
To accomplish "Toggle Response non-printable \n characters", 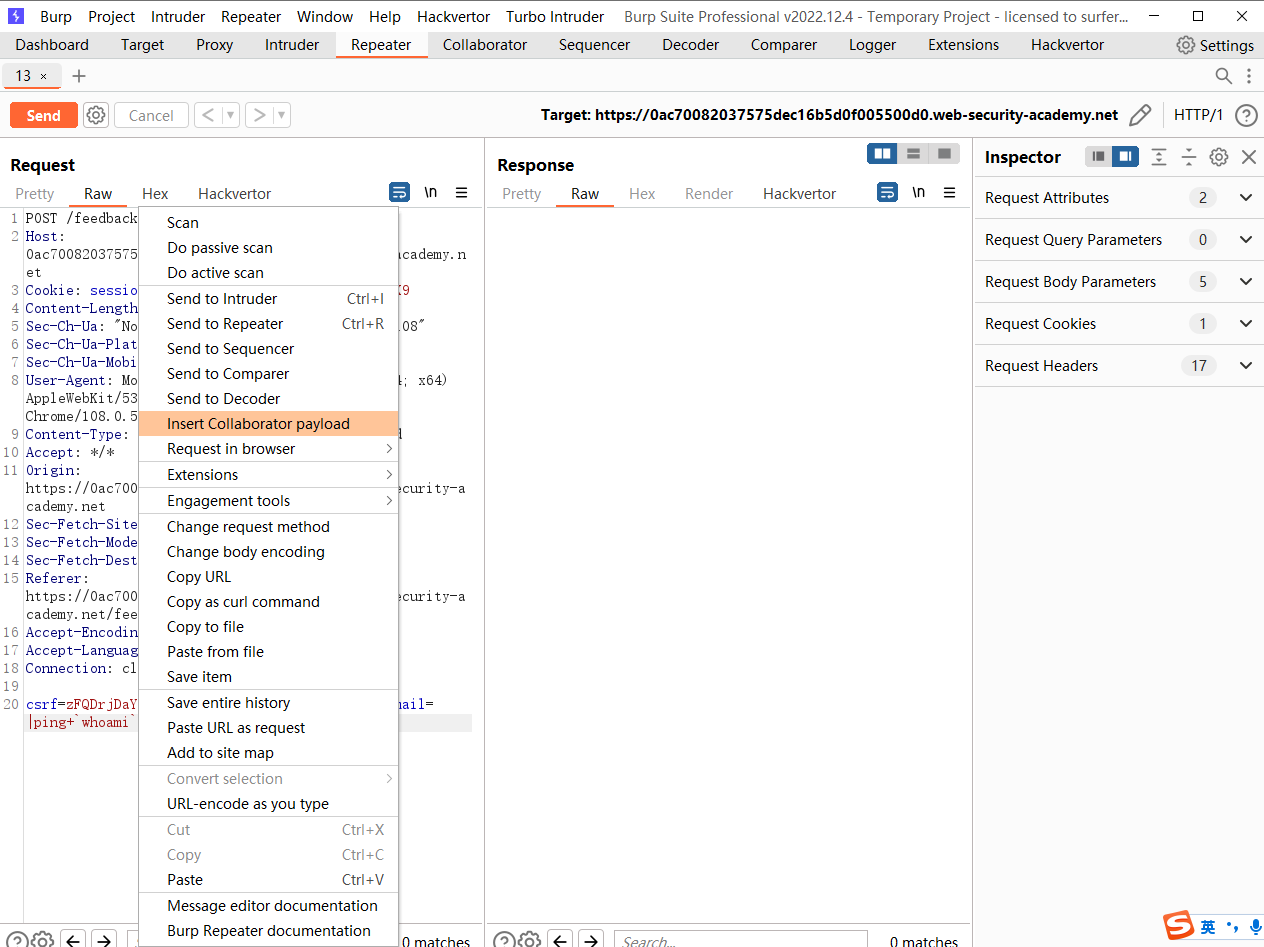I will (919, 192).
